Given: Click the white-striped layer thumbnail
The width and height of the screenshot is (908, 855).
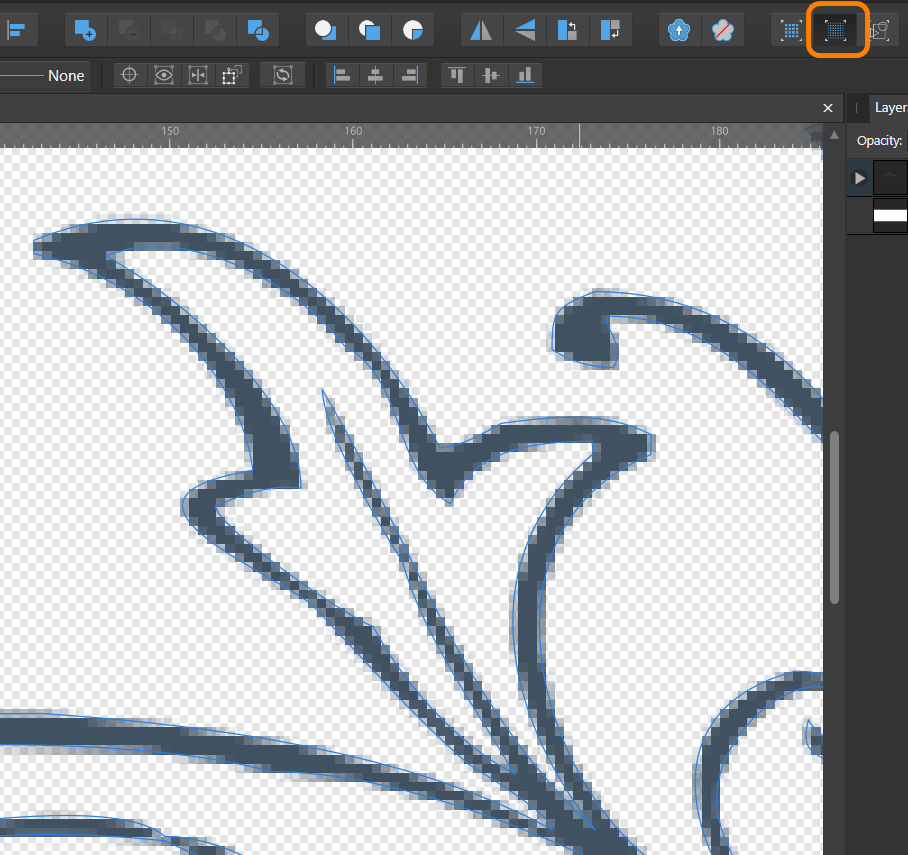Looking at the screenshot, I should pyautogui.click(x=889, y=215).
